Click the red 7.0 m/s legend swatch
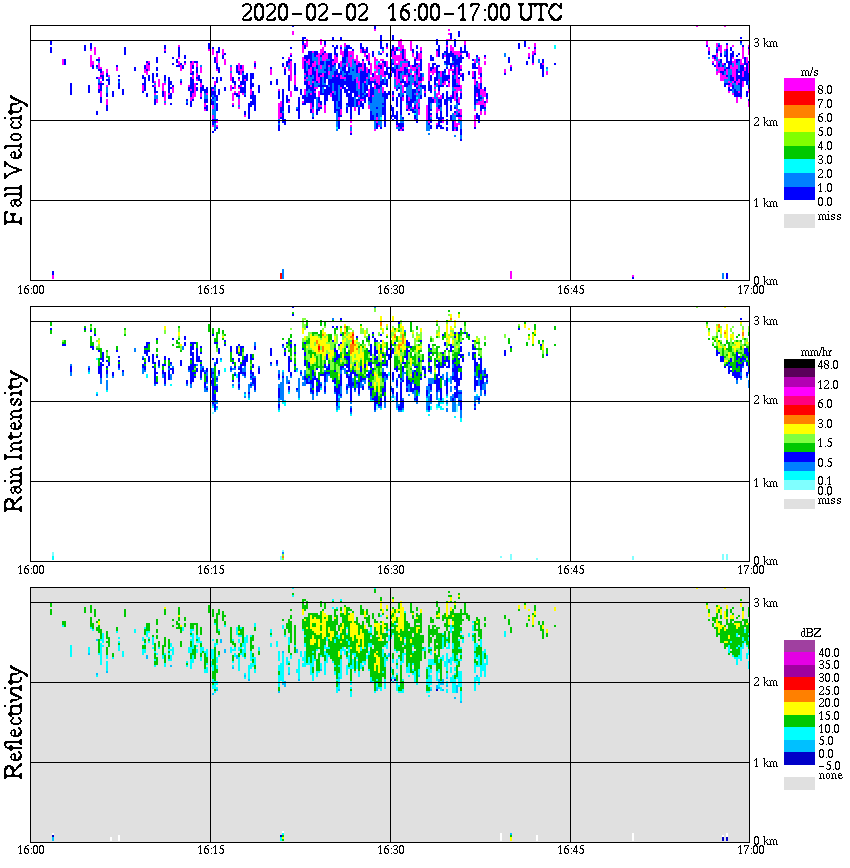 [799, 99]
